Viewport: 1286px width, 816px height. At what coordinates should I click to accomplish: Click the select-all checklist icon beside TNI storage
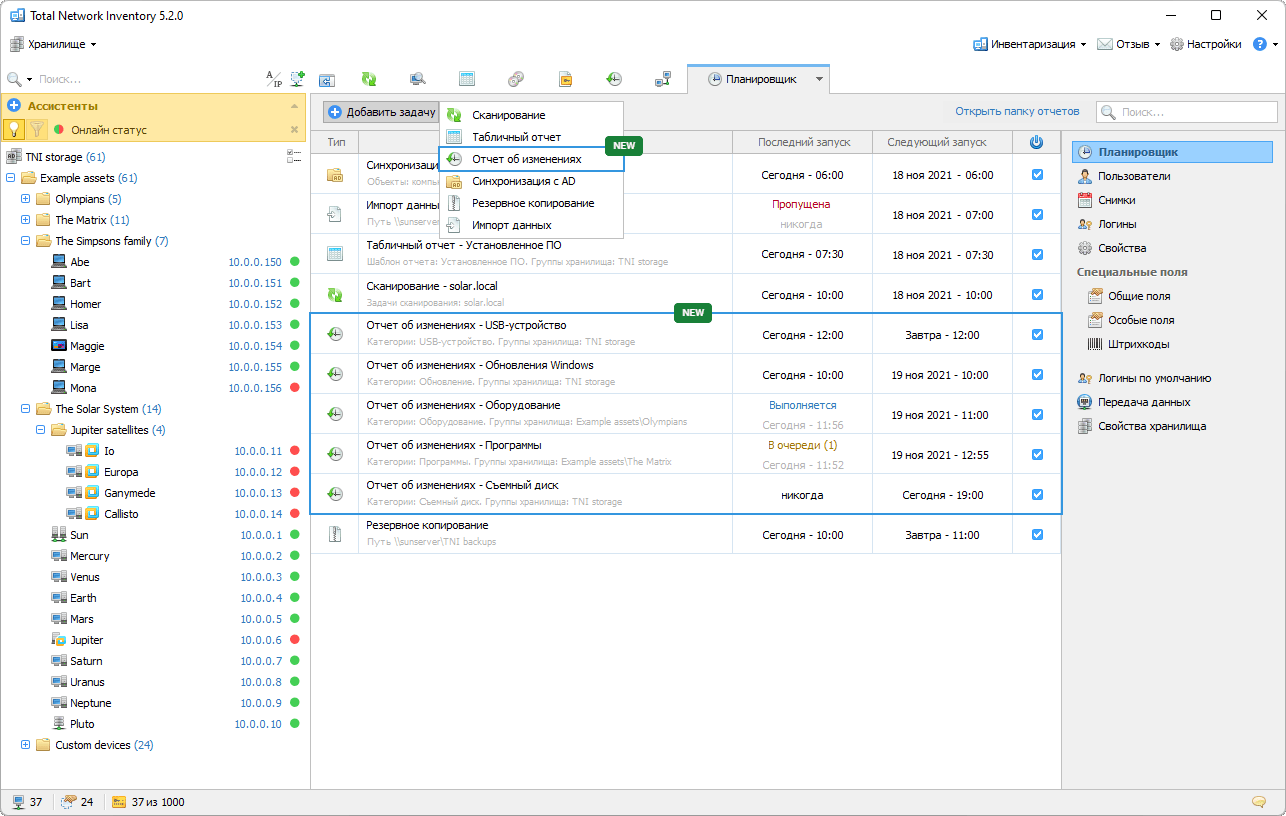294,157
